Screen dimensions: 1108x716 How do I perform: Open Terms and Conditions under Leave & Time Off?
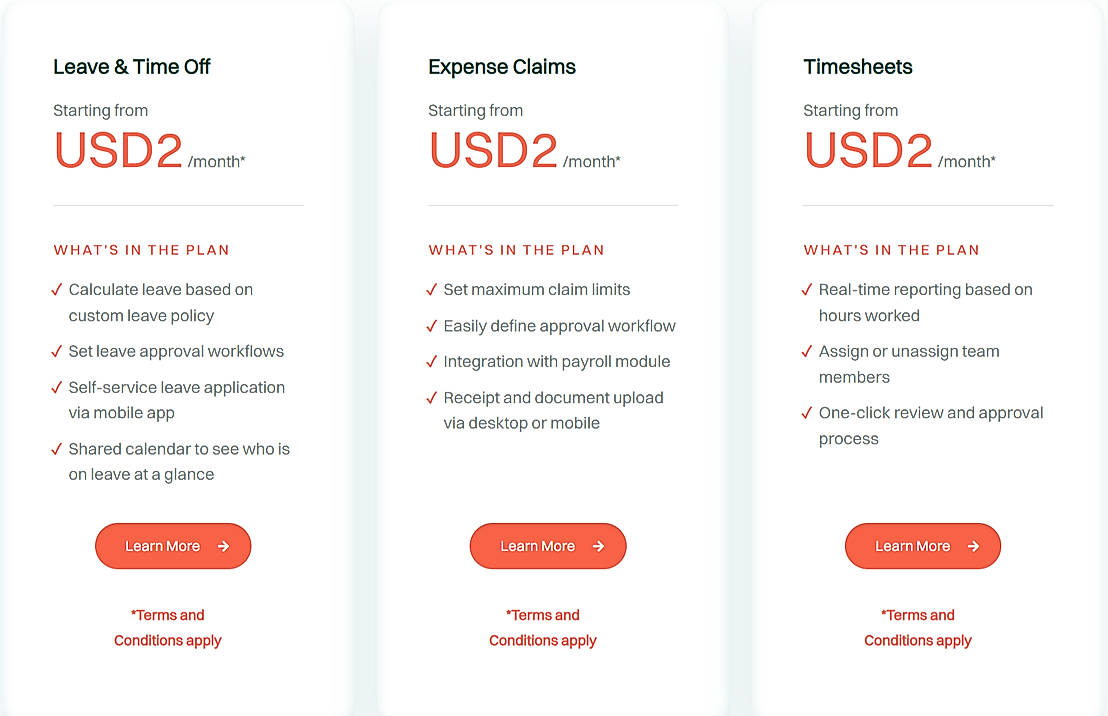168,628
